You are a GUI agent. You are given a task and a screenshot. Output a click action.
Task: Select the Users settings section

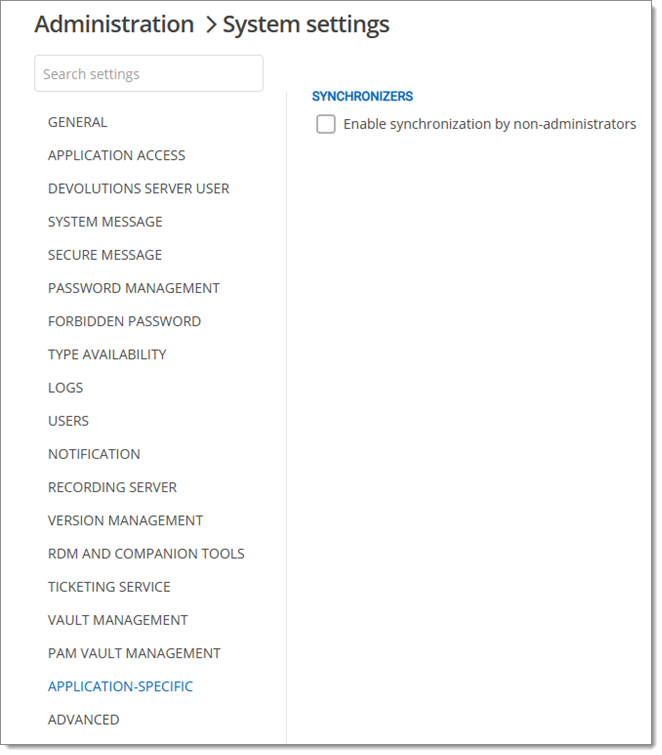point(68,421)
